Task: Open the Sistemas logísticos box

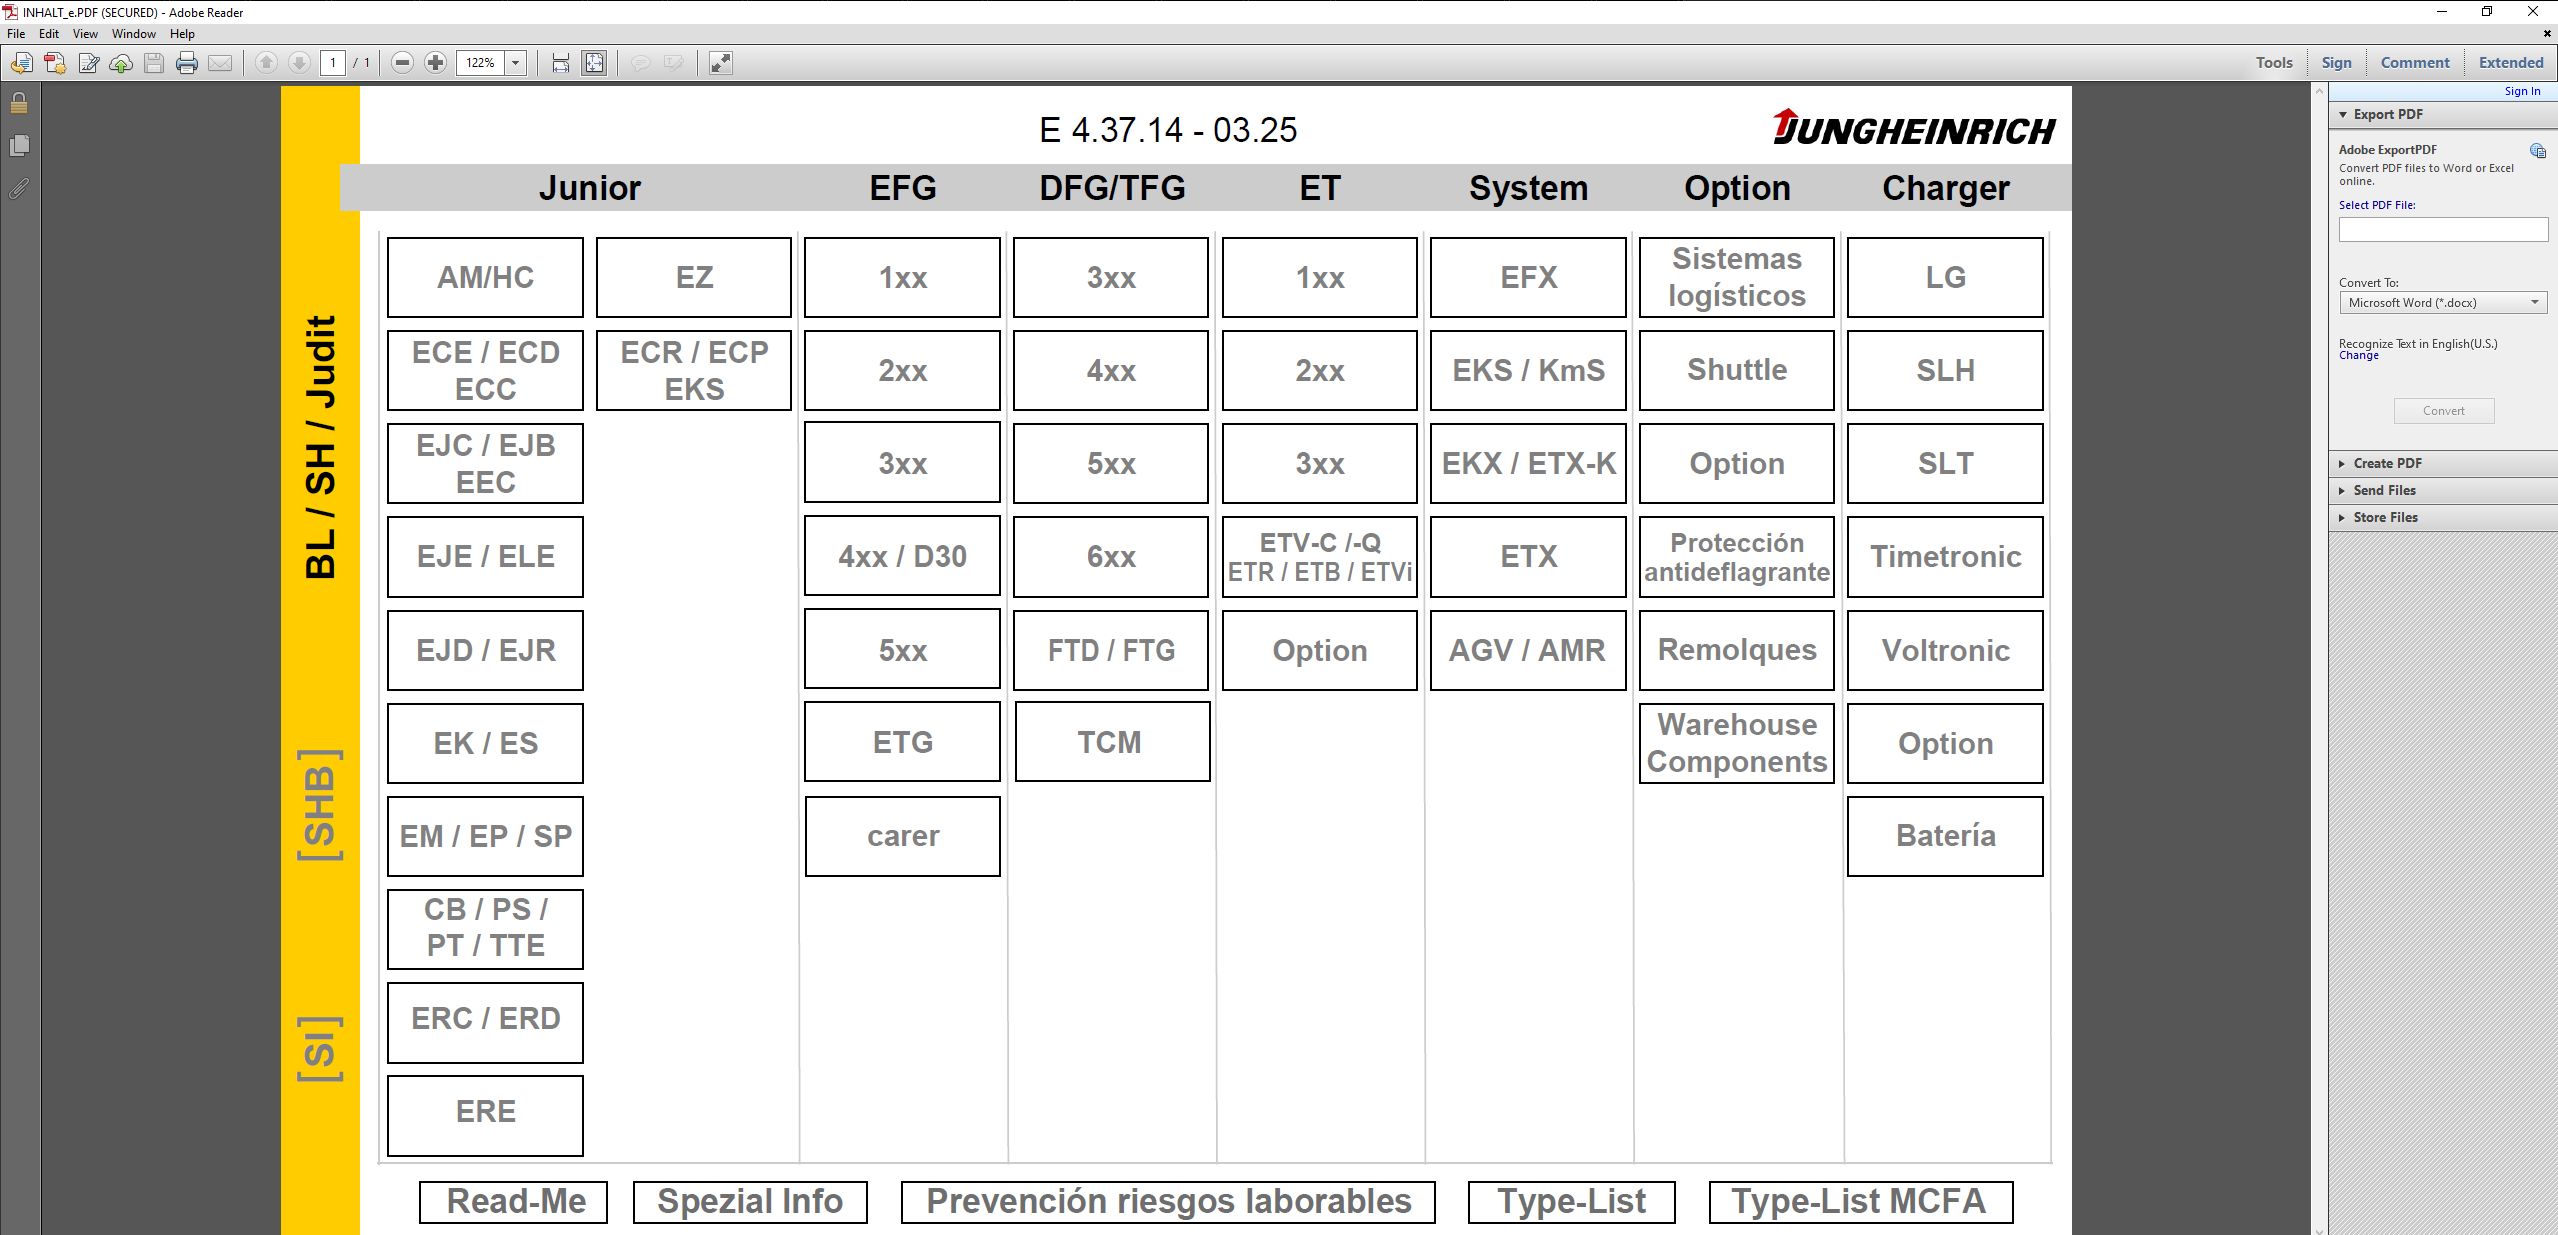Action: pyautogui.click(x=1737, y=277)
